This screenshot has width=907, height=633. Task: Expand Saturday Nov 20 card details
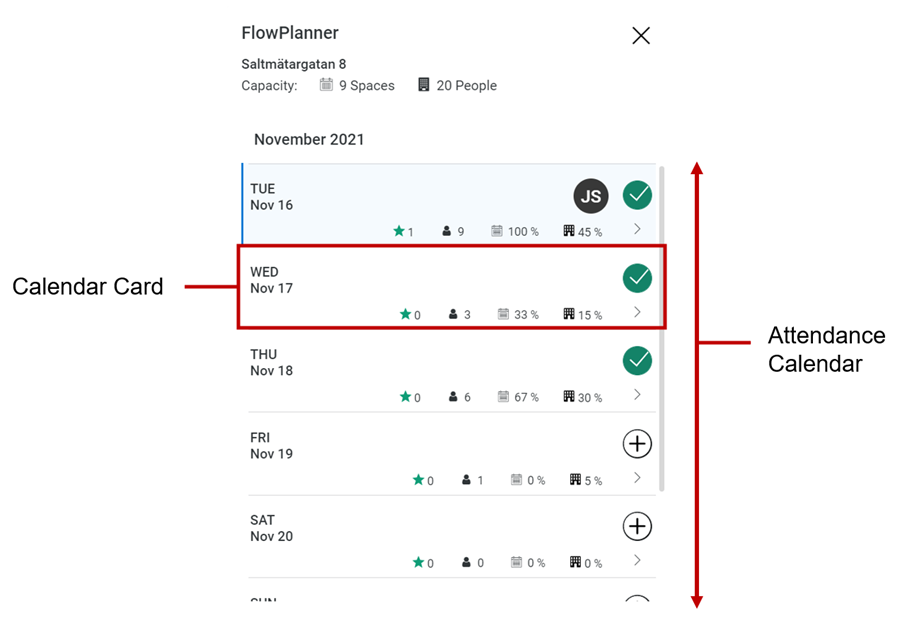pyautogui.click(x=637, y=560)
